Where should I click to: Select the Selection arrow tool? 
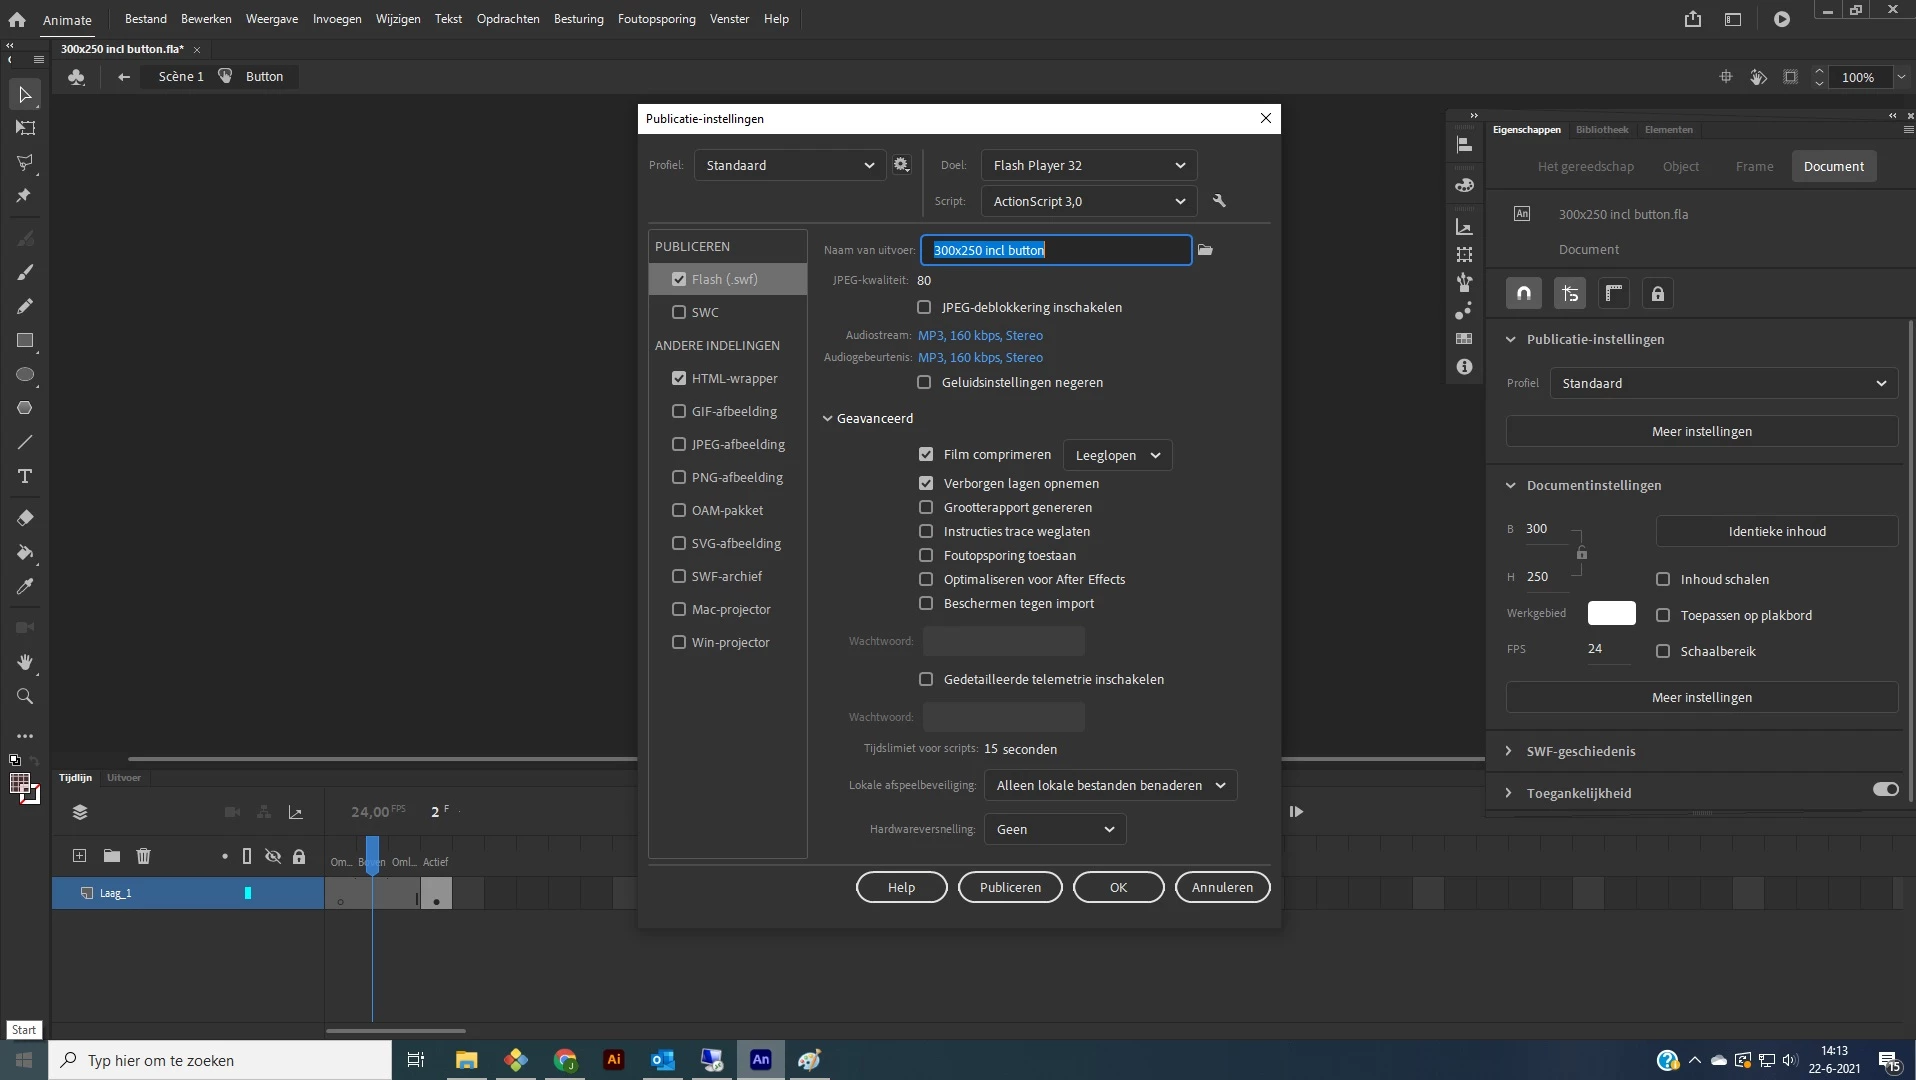pos(25,95)
